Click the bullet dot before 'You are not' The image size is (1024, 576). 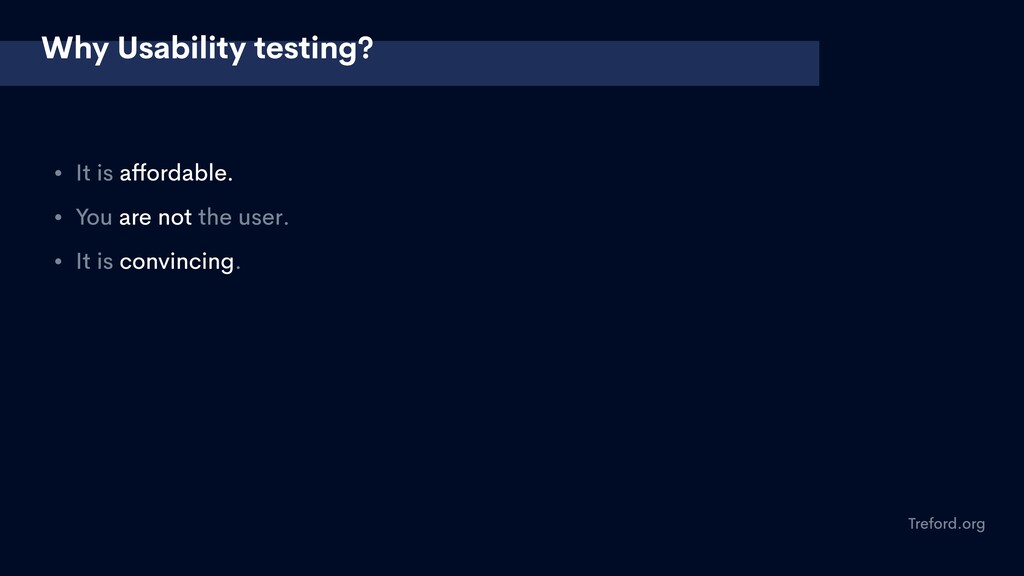[x=58, y=217]
